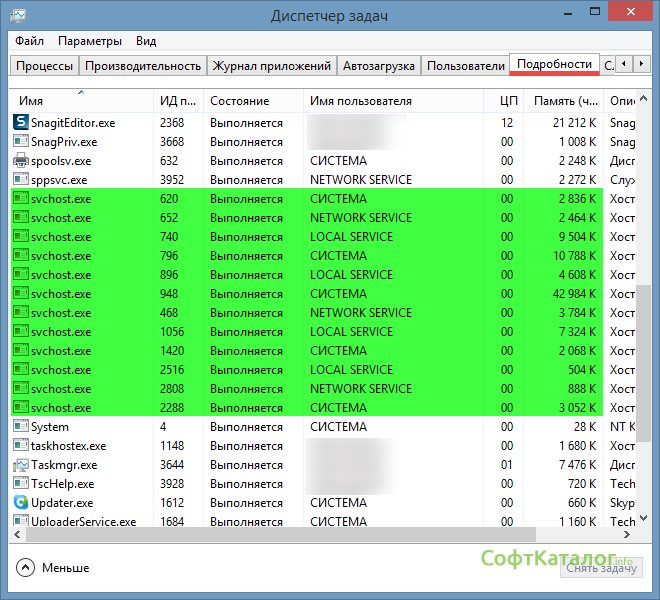The width and height of the screenshot is (660, 600).
Task: Collapse view with the Меньше chevron
Action: (25, 567)
